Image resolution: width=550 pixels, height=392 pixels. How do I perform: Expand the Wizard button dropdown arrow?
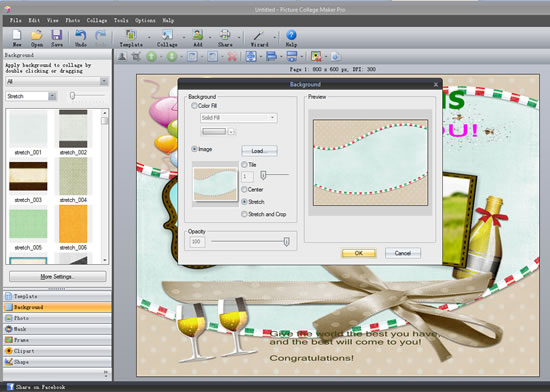[x=275, y=37]
